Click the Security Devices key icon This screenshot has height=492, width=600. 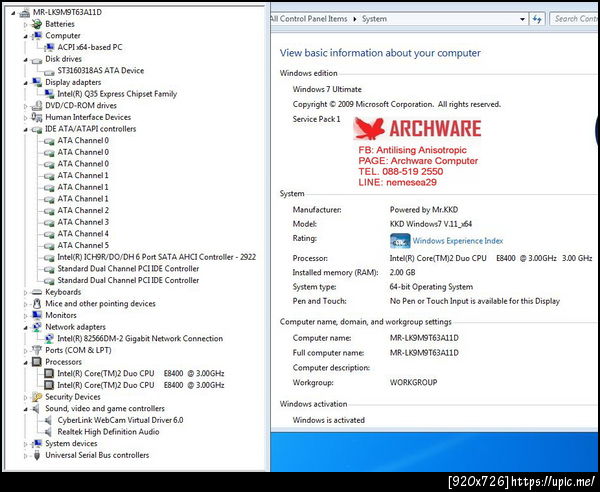37,397
